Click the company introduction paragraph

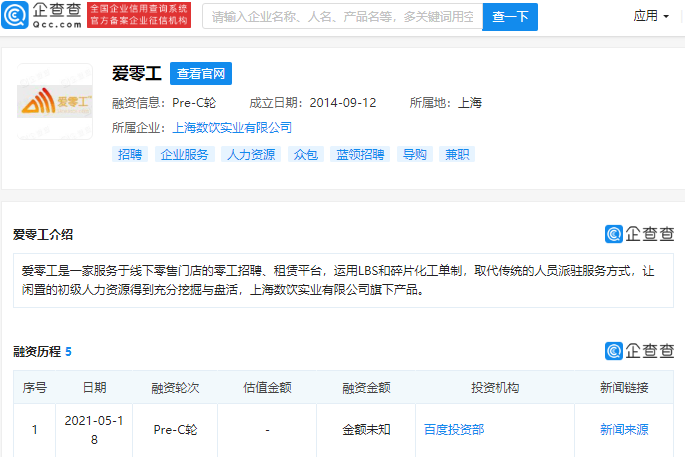pyautogui.click(x=343, y=280)
